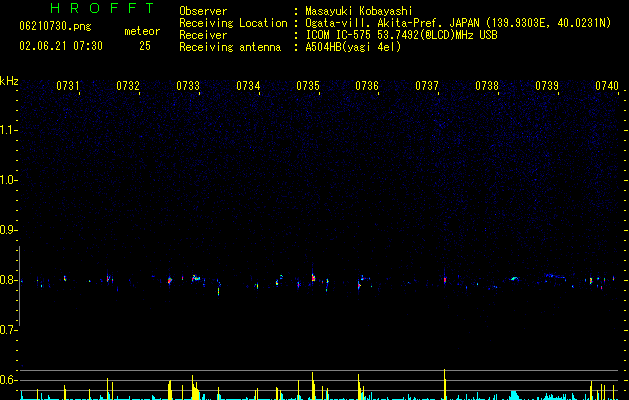
Task: Click the 0.9 kHz axis label
Action: (x=9, y=230)
